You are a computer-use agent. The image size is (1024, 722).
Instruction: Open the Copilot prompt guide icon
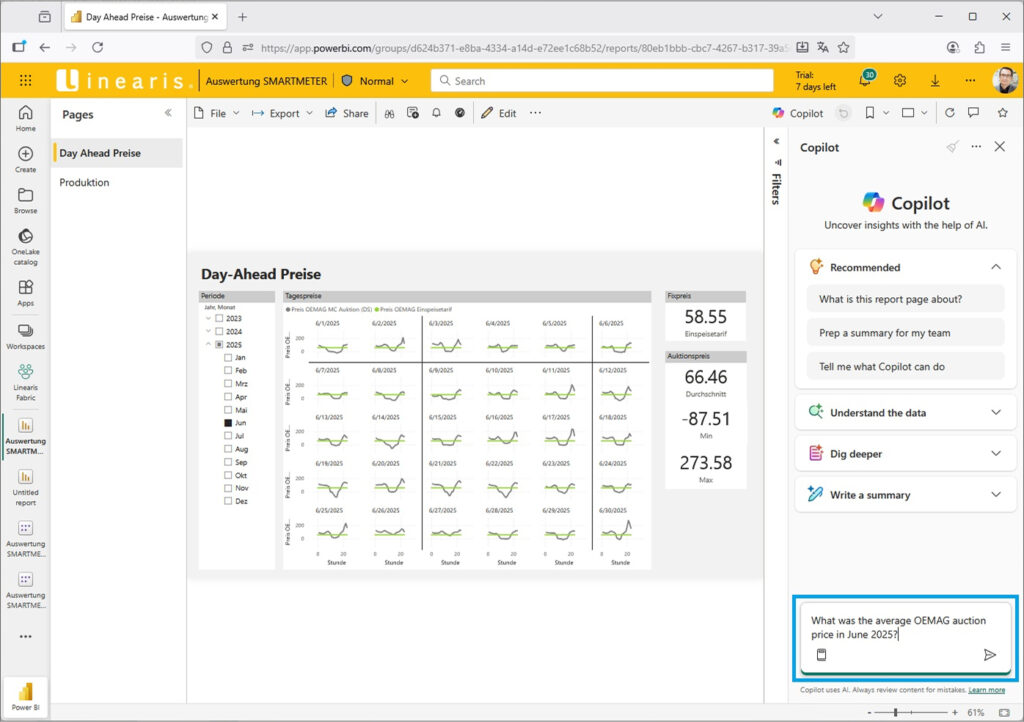click(822, 655)
